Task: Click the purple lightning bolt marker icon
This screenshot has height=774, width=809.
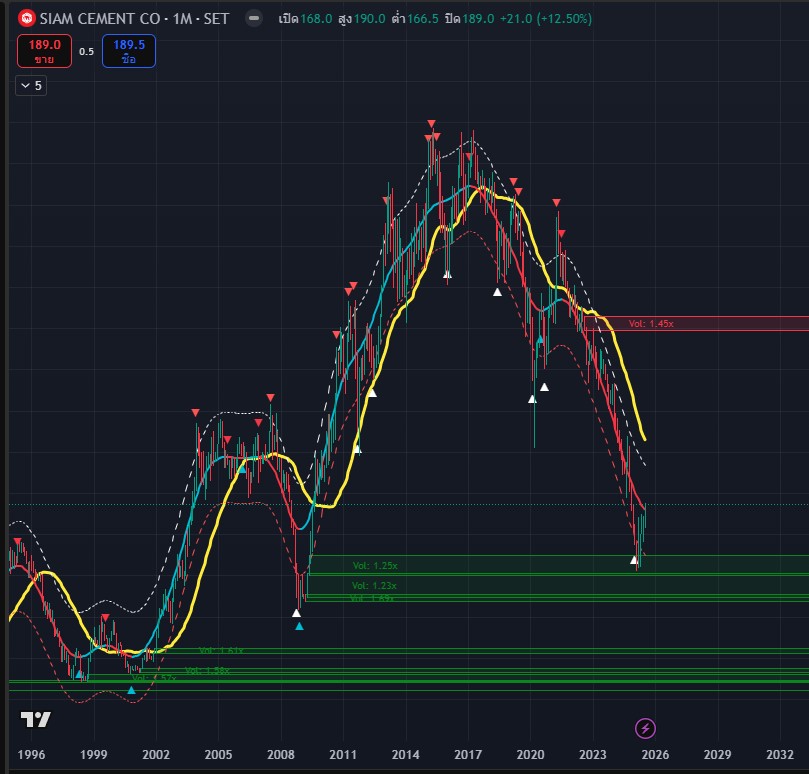Action: coord(645,729)
